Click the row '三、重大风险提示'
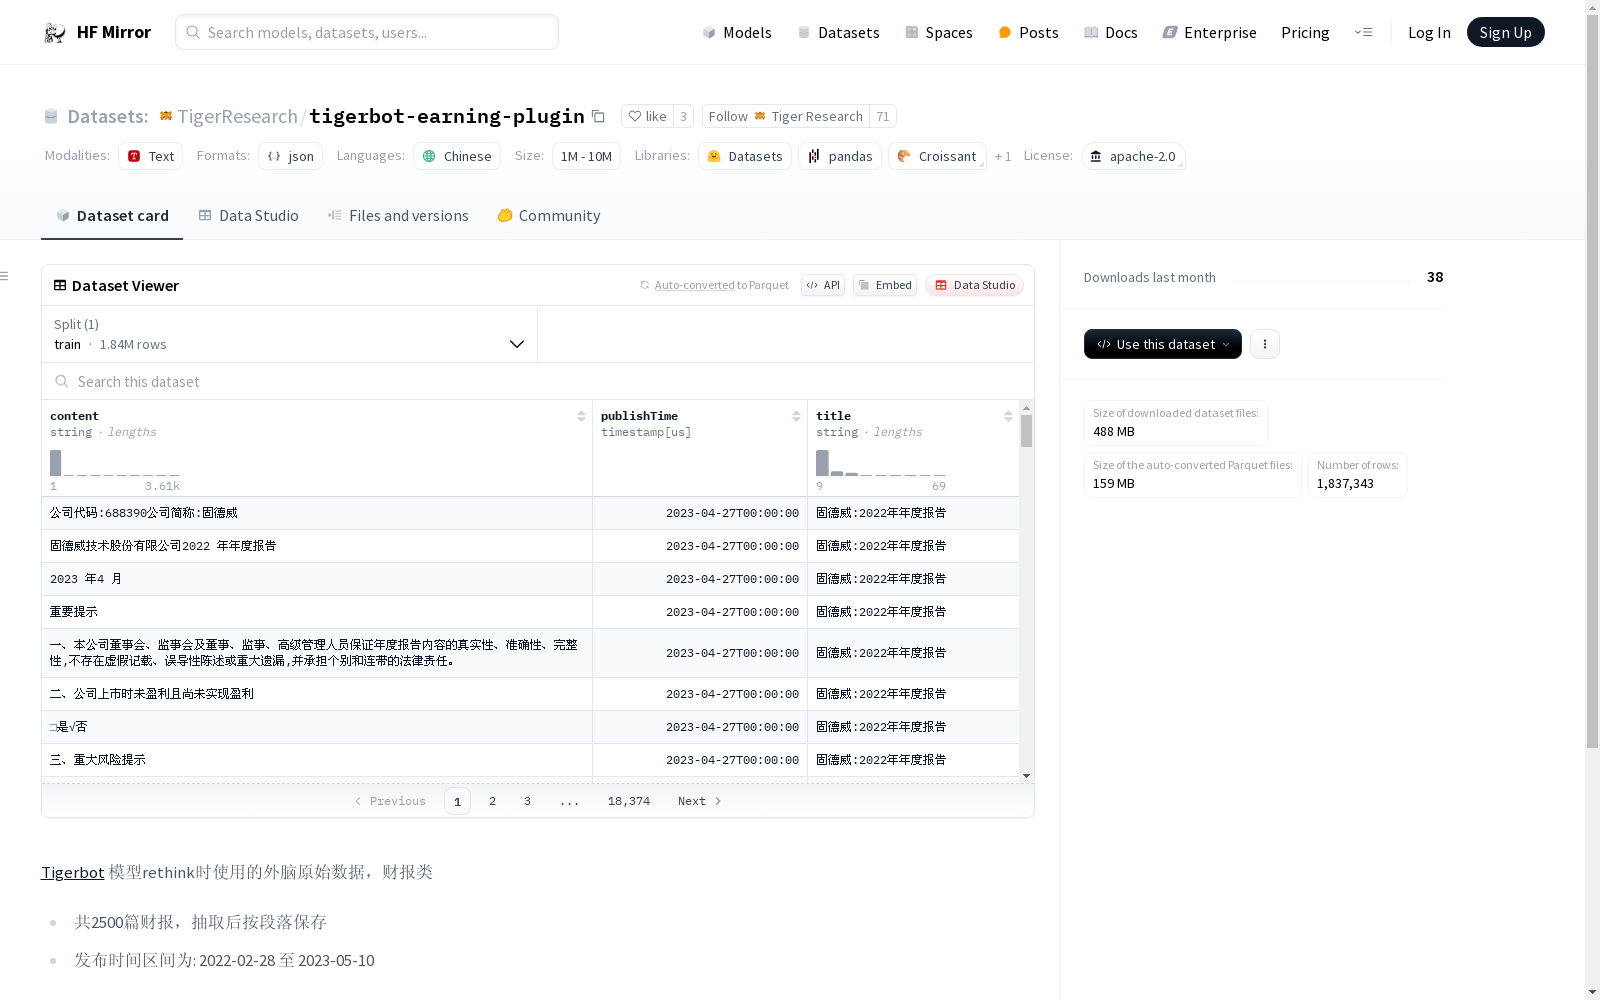This screenshot has height=1000, width=1600. (x=530, y=760)
